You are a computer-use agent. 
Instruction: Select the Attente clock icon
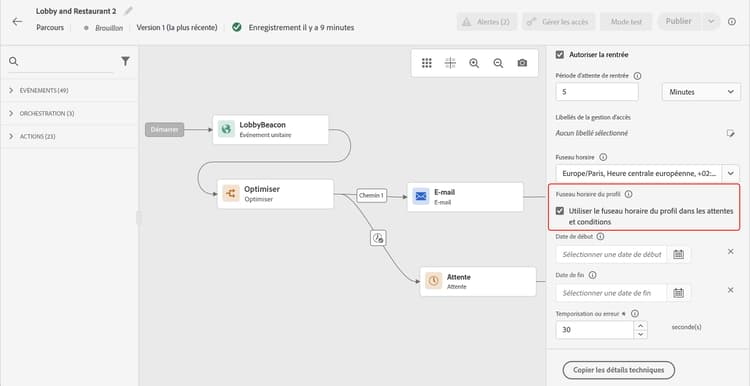pos(433,281)
